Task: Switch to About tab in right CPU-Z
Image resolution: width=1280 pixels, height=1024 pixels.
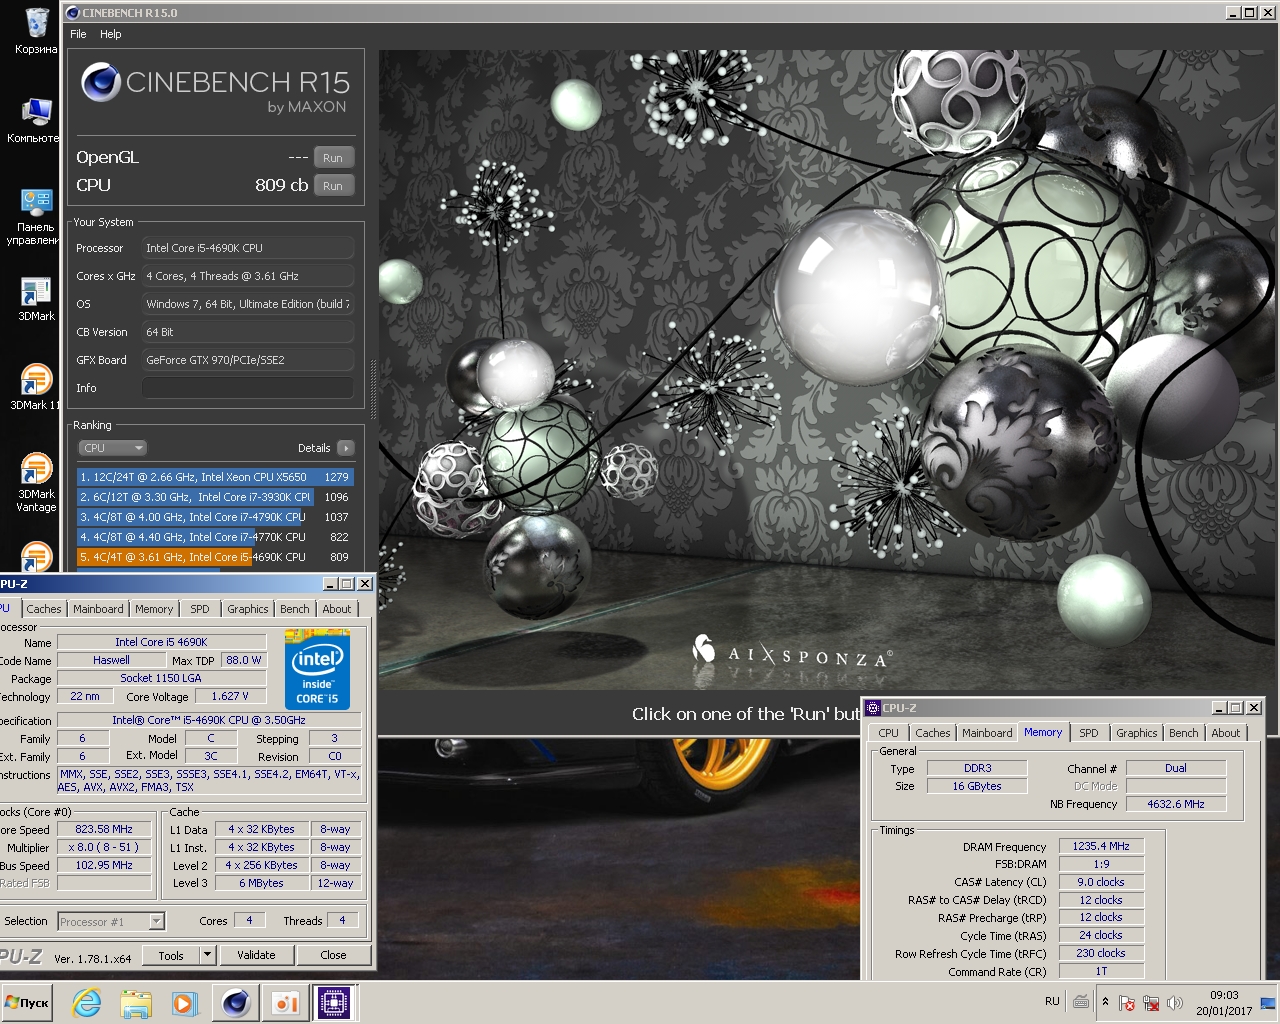Action: (x=1226, y=733)
